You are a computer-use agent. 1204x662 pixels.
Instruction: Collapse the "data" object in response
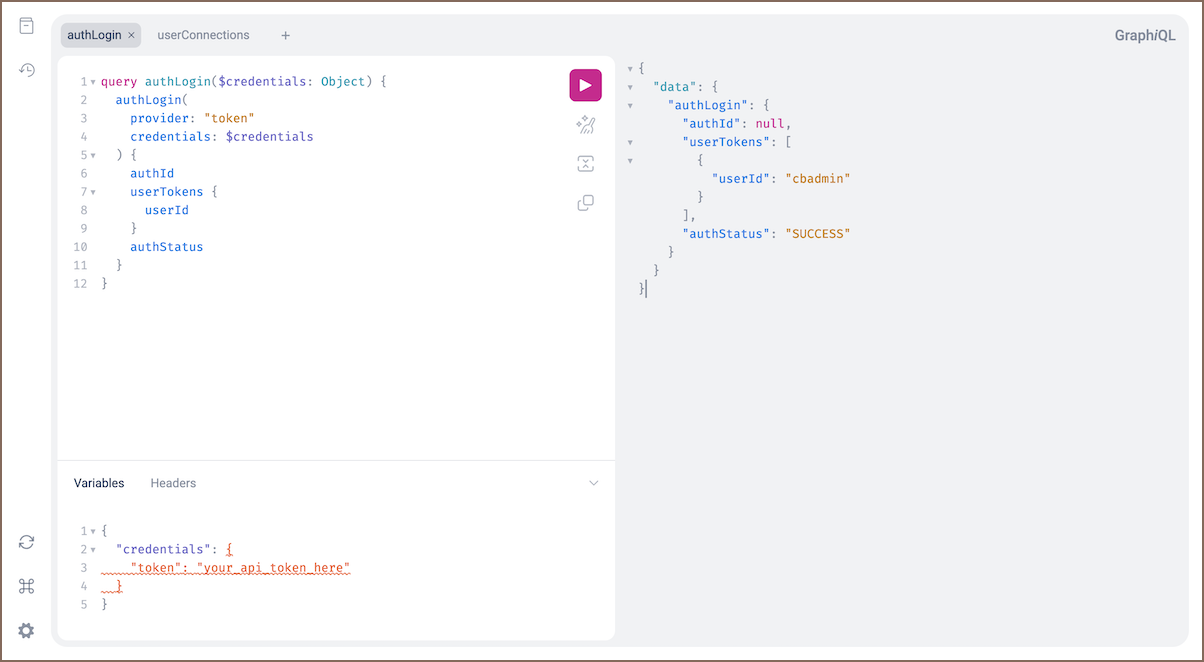tap(630, 87)
